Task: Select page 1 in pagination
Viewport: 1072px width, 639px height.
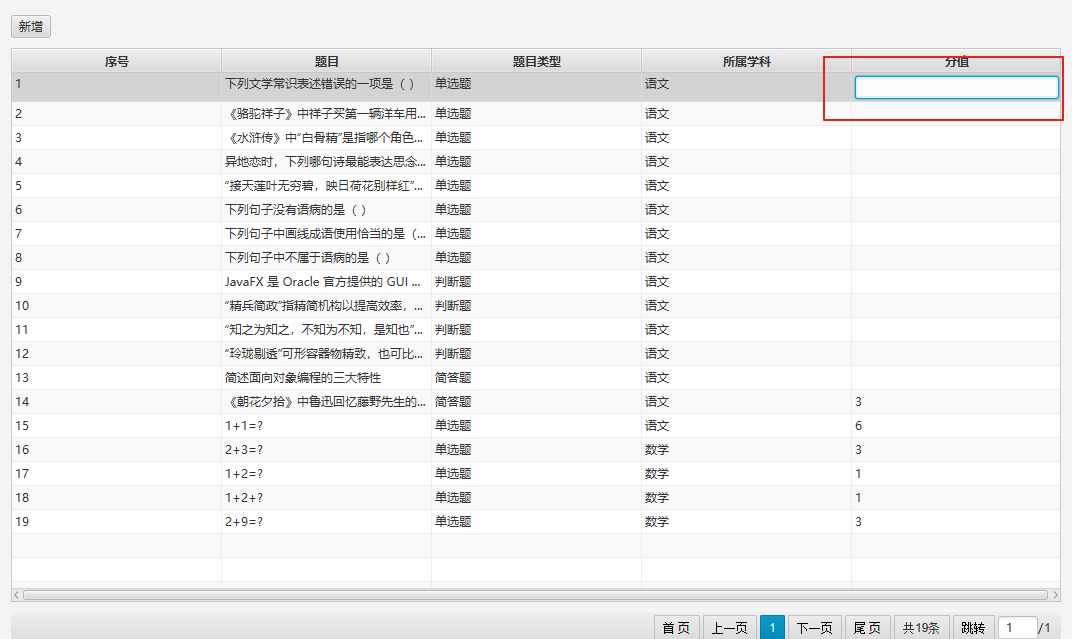Action: pos(772,628)
